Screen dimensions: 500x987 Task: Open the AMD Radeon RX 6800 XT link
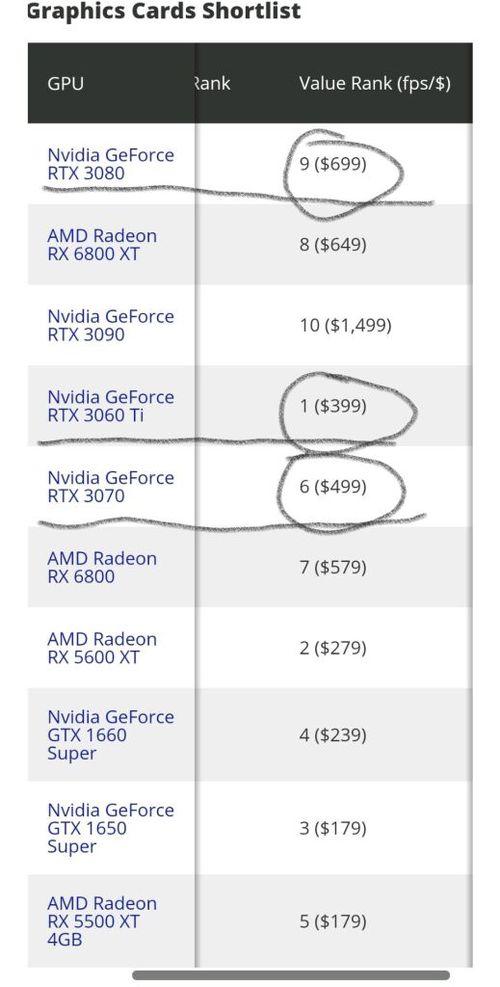[x=102, y=245]
